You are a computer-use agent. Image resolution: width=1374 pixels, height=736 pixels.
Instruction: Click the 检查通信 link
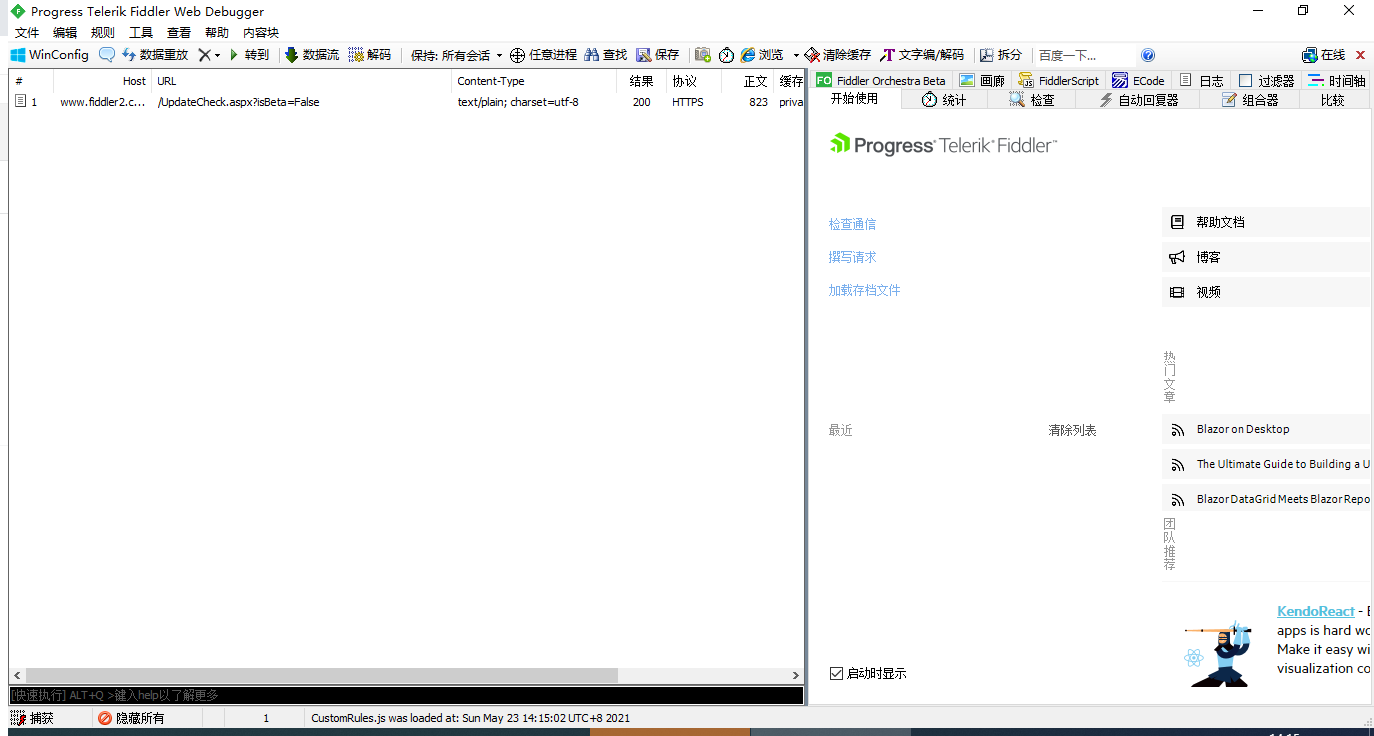(852, 224)
